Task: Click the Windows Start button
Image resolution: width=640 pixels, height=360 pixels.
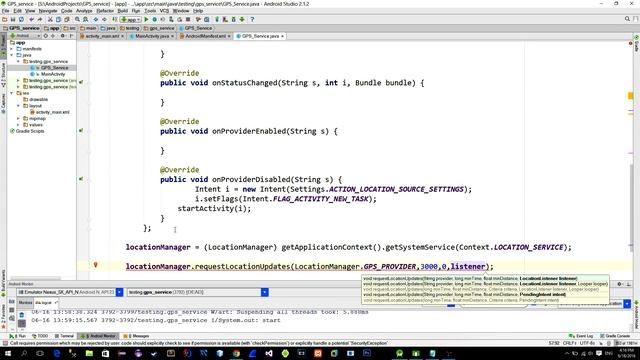Action: [7, 353]
